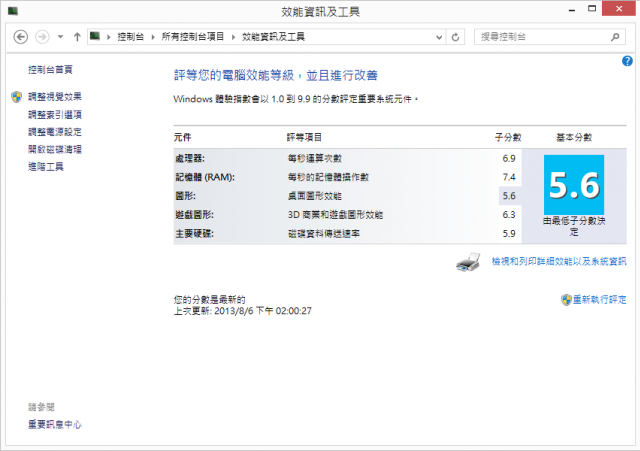Click the search magnifier icon
Viewport: 640px width, 451px height.
coord(615,37)
